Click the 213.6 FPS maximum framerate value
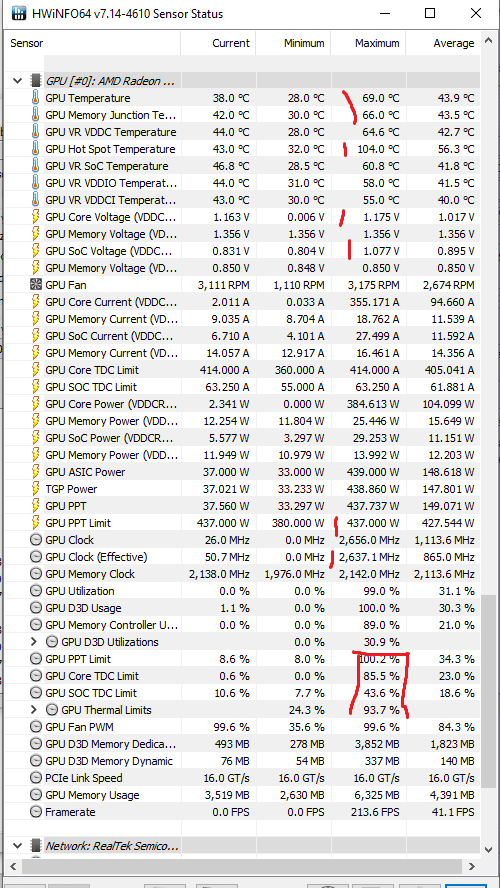 375,812
